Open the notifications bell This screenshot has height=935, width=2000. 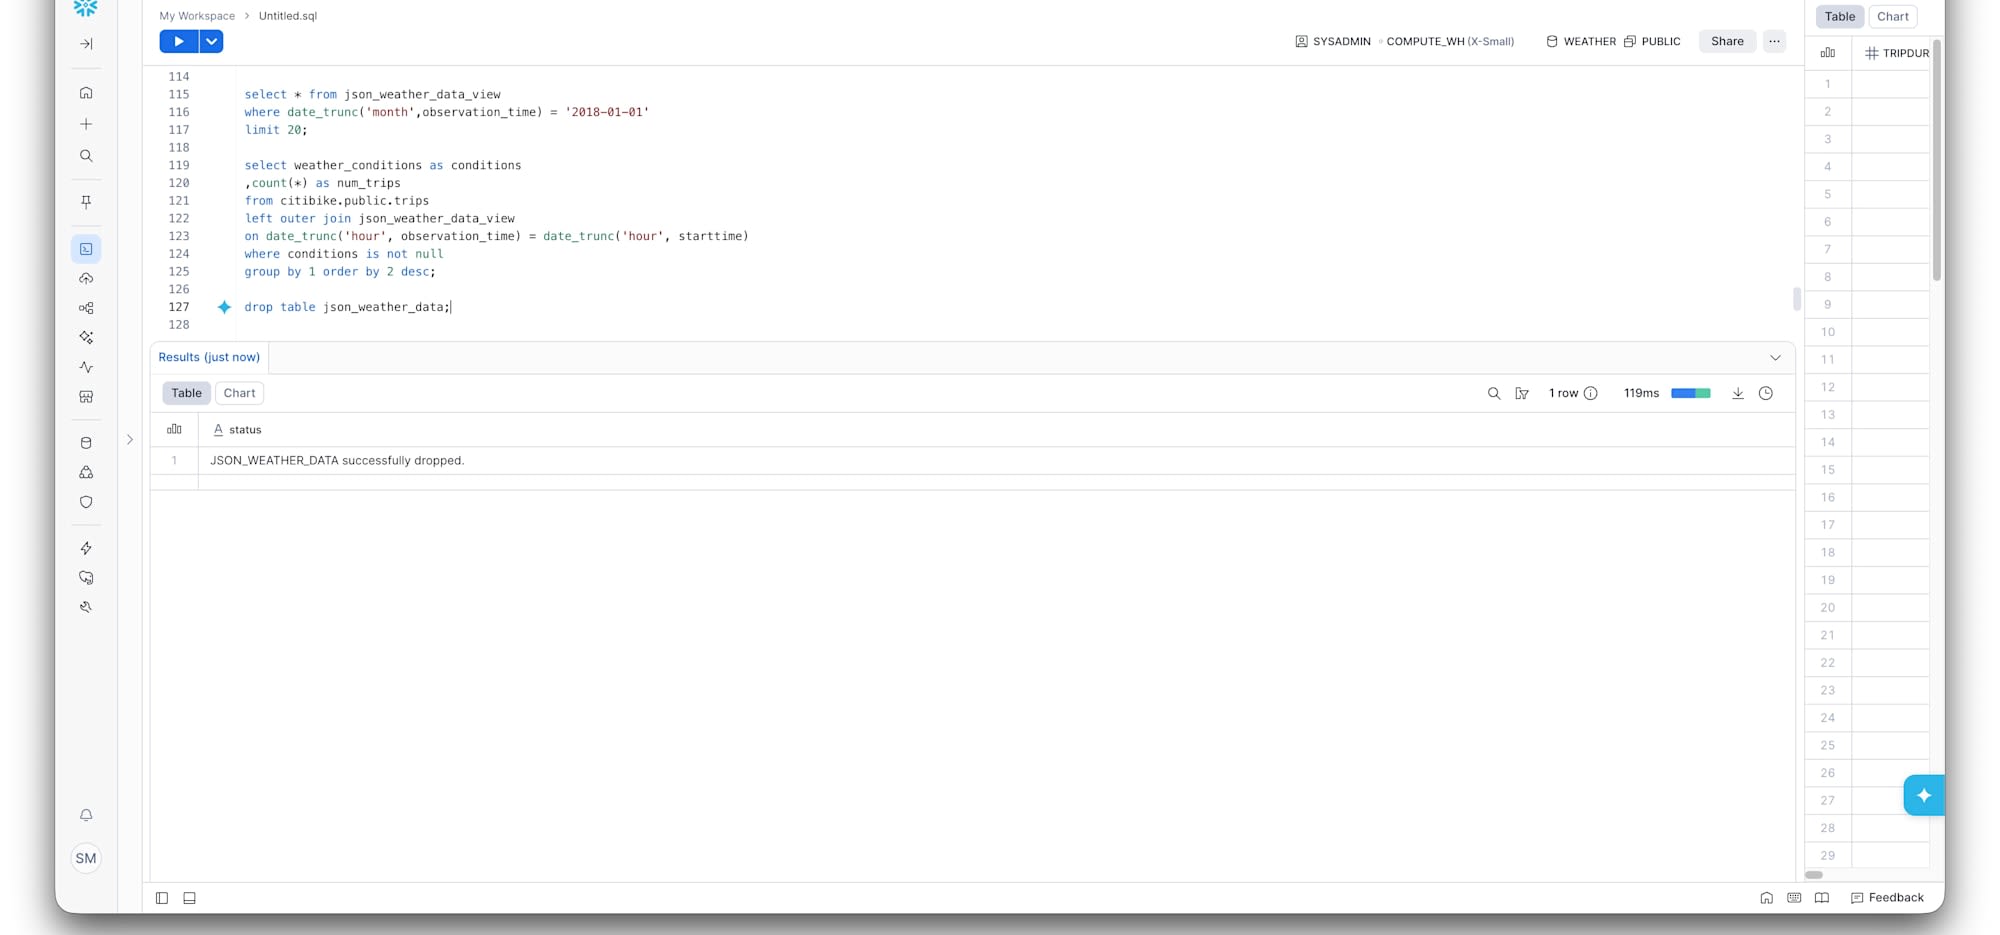(86, 815)
